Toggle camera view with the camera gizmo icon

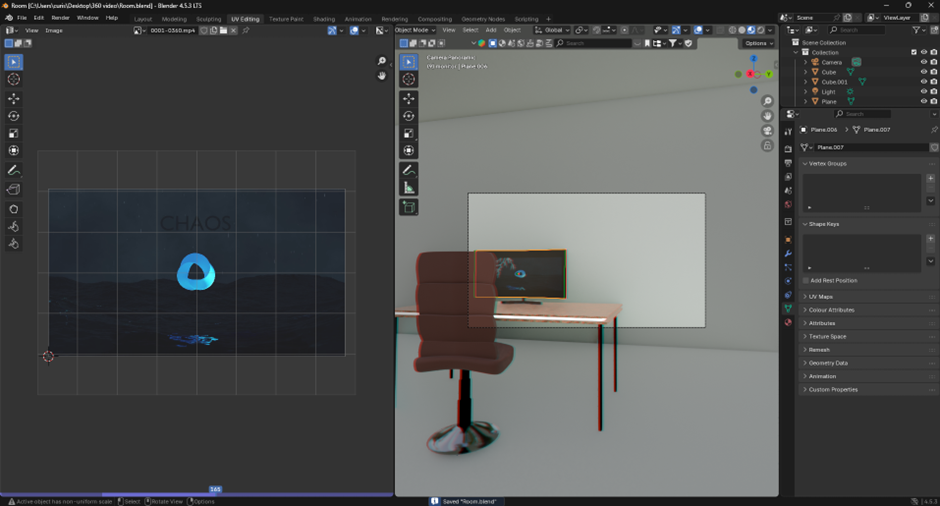pos(767,130)
